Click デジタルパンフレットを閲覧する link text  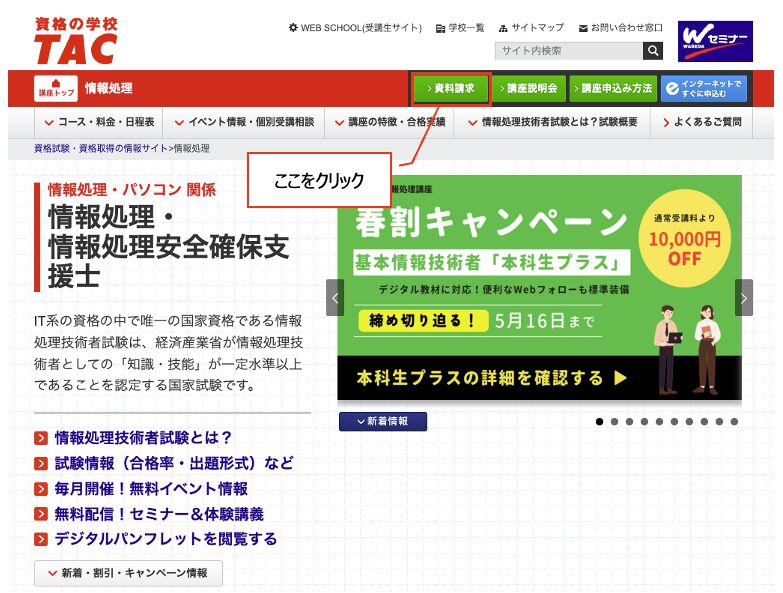pyautogui.click(x=166, y=539)
